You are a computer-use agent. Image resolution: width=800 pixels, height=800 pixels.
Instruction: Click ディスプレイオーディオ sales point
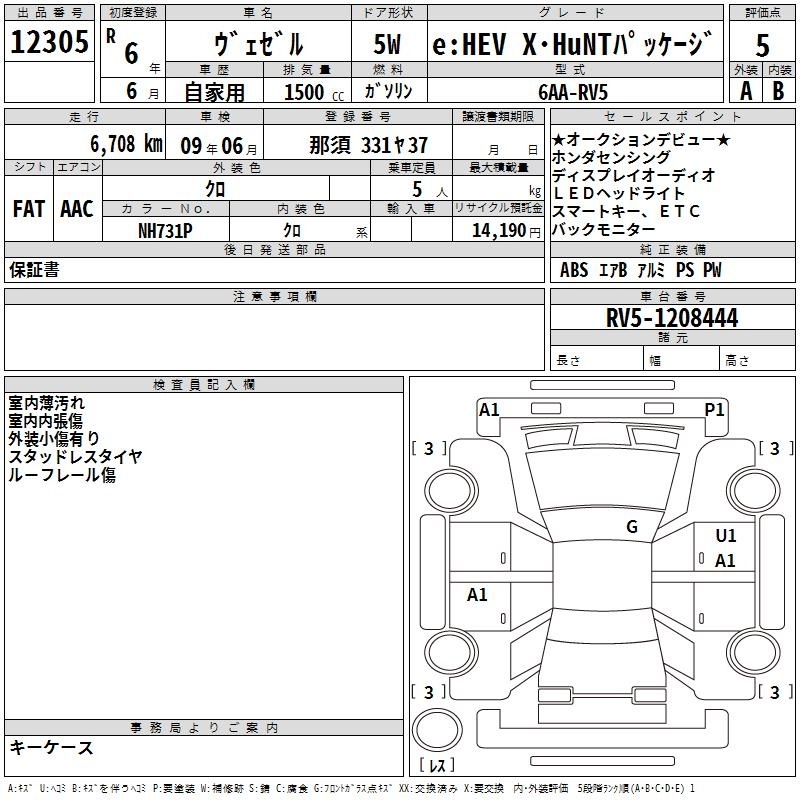(634, 175)
